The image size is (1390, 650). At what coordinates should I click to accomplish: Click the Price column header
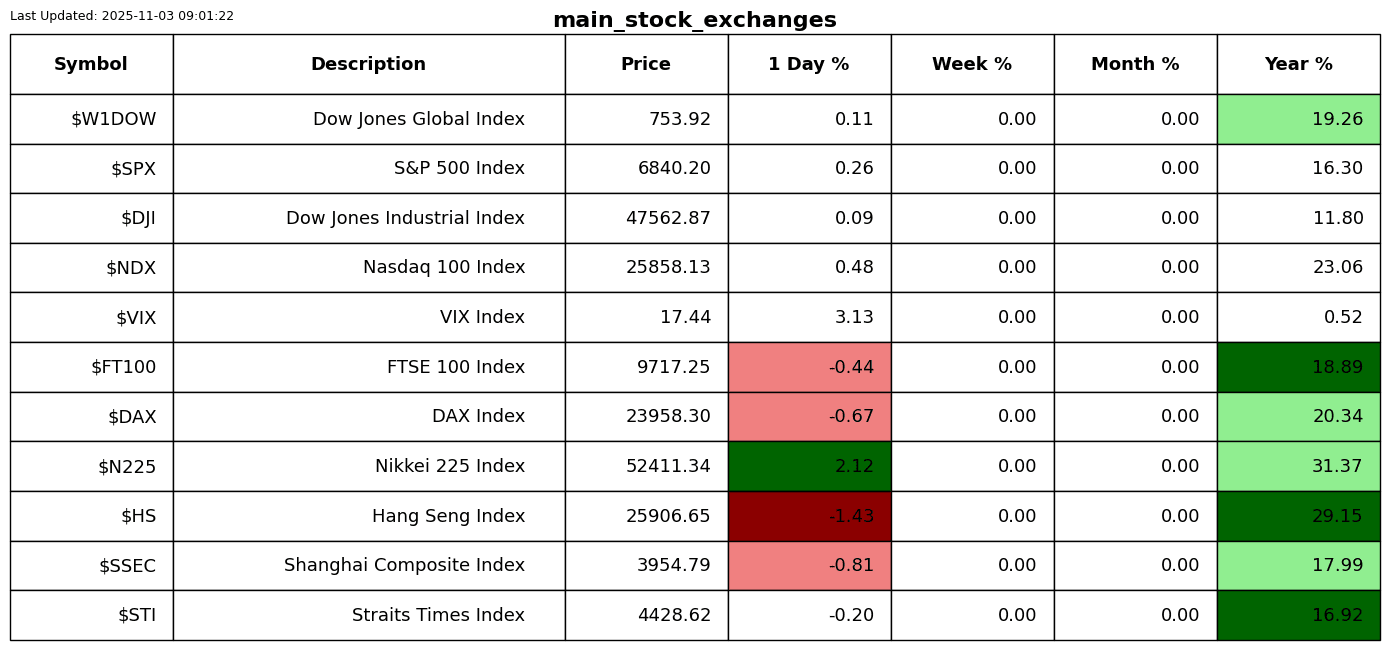(646, 65)
